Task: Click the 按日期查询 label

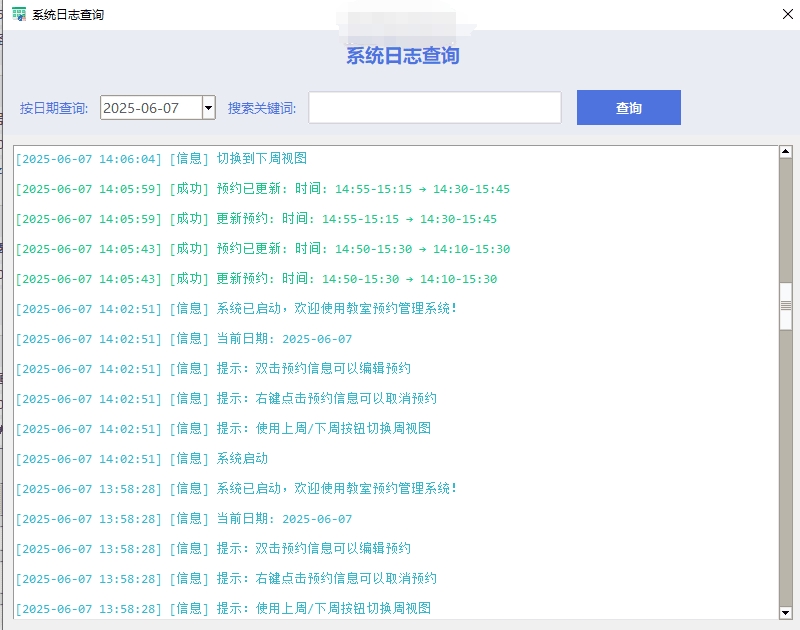Action: [x=54, y=108]
